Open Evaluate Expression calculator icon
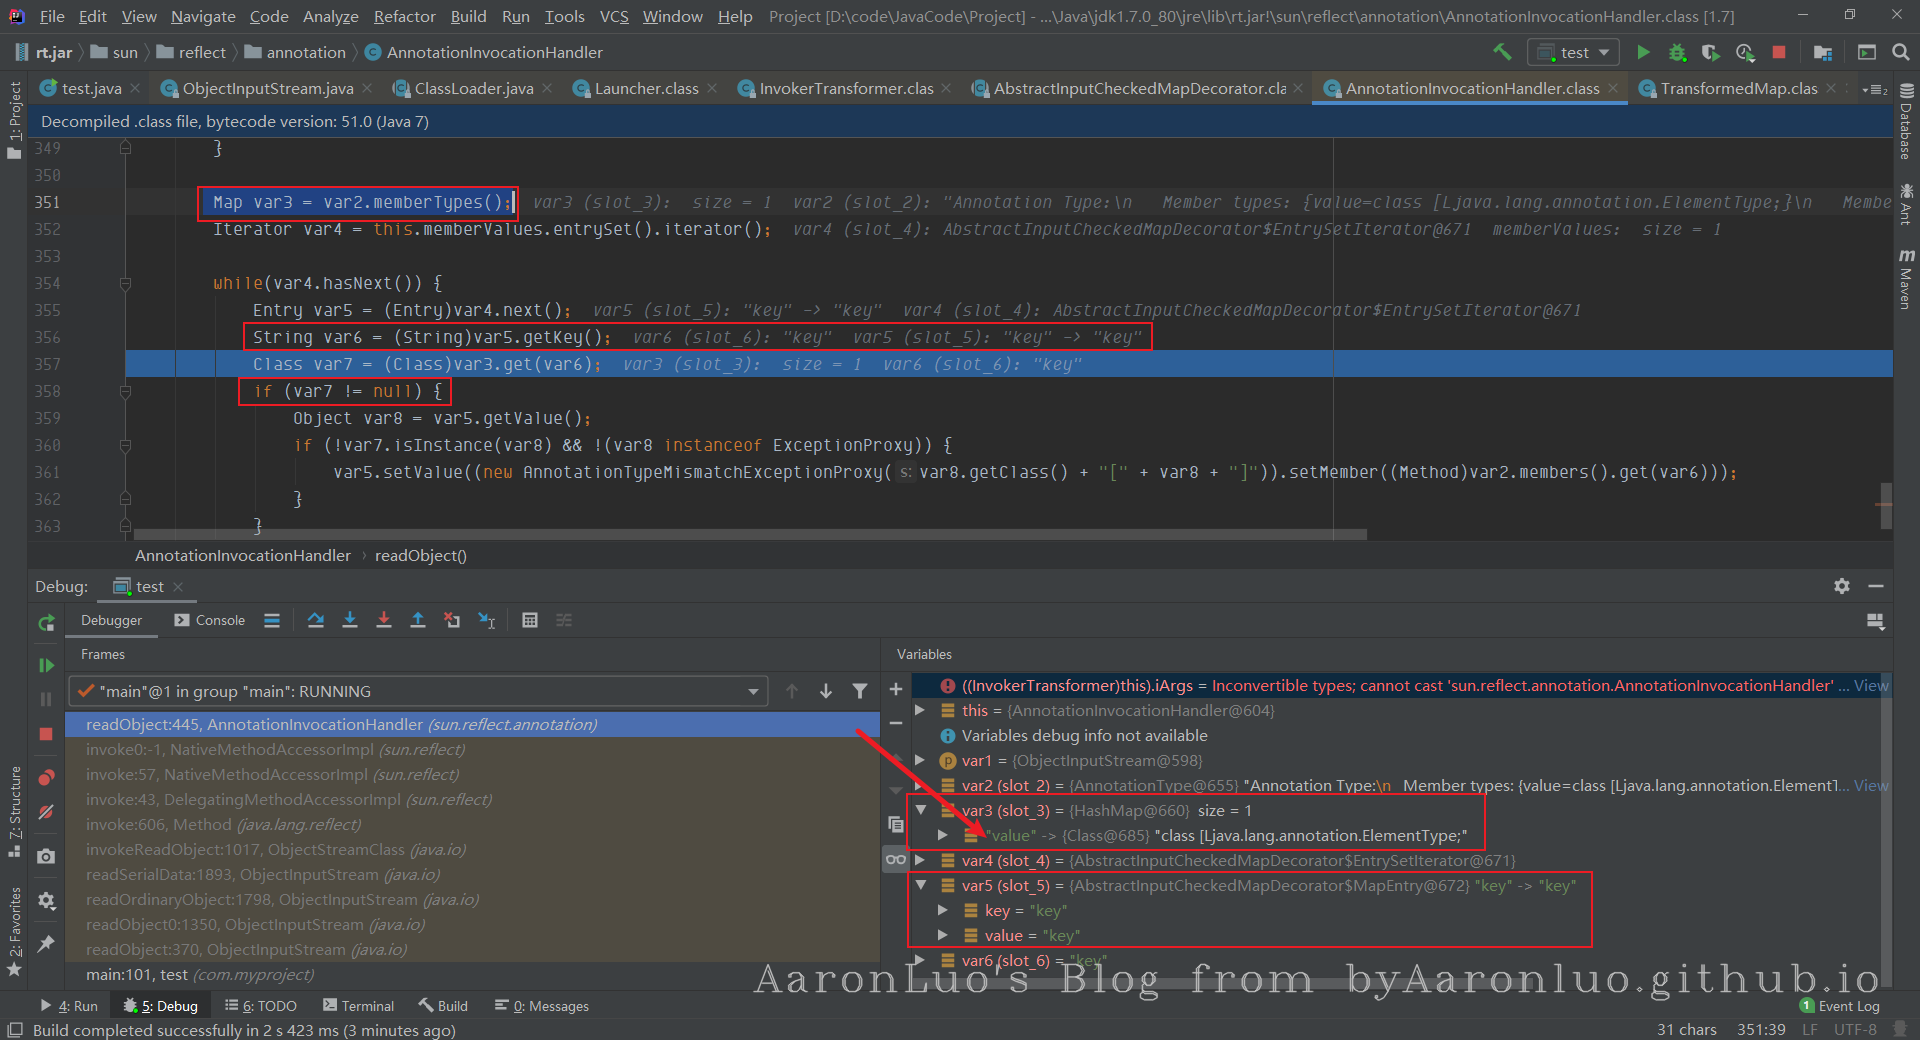Screen dimensions: 1920x1040 530,620
